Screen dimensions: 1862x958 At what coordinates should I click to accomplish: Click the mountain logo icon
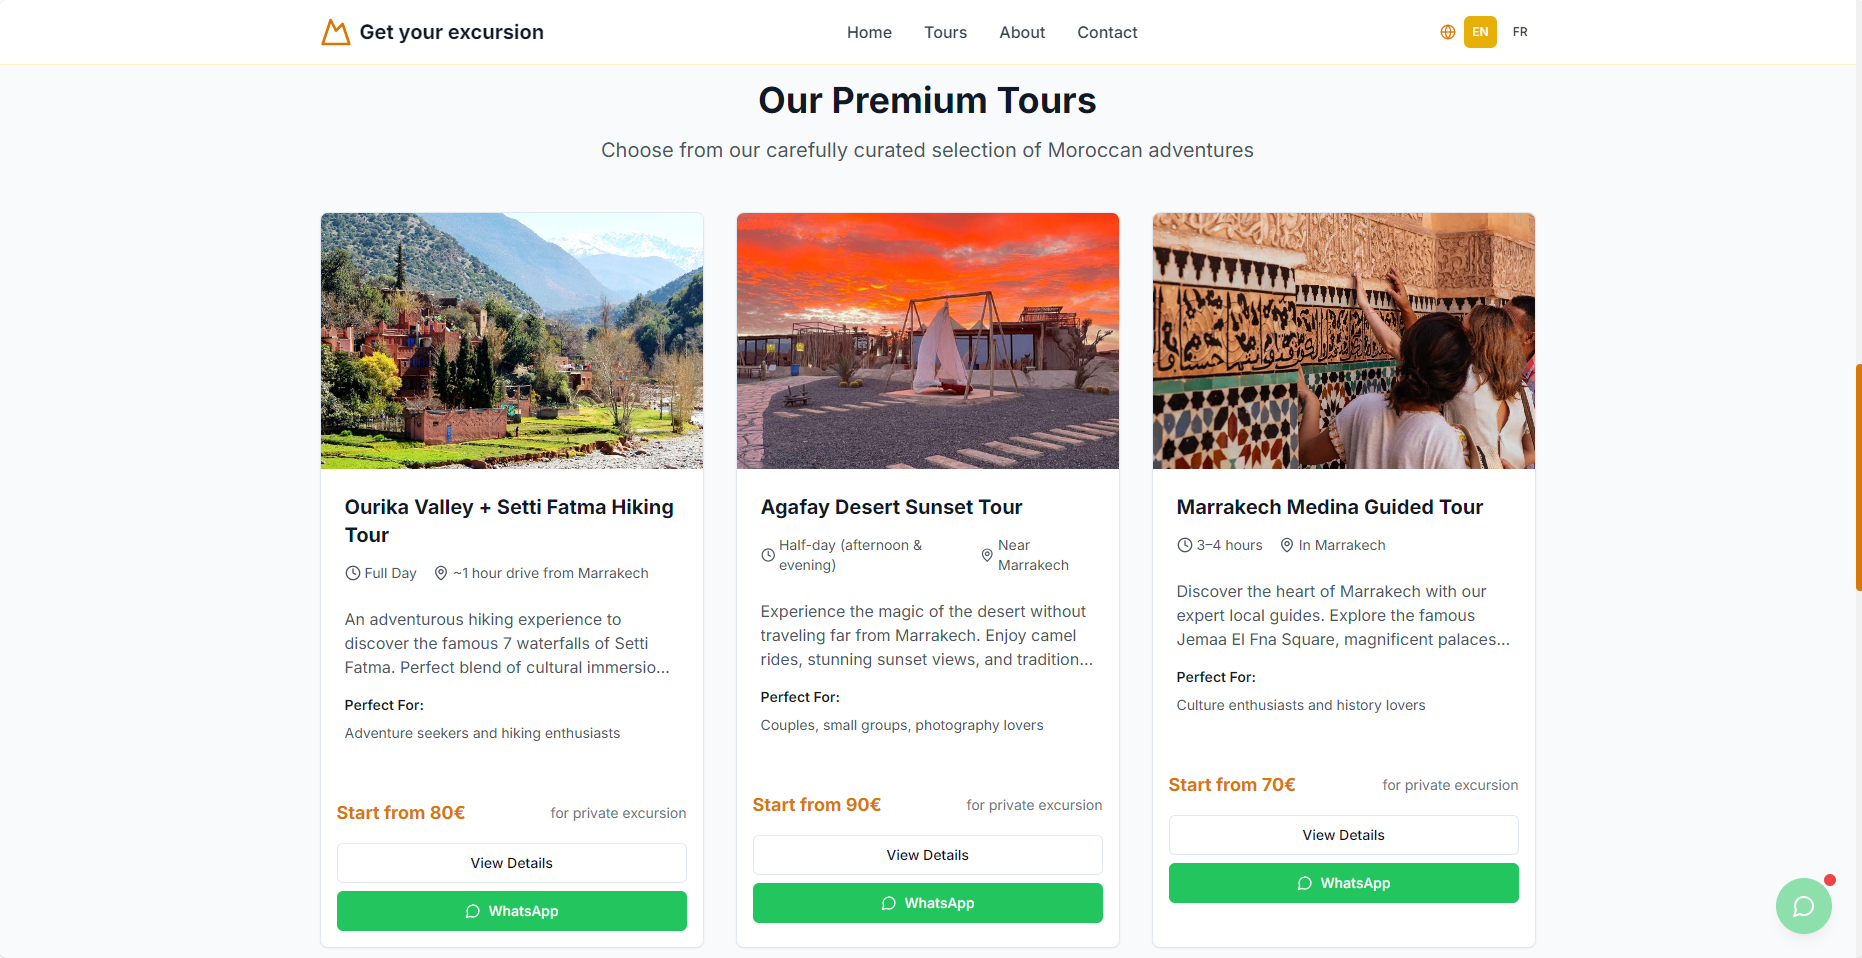tap(336, 31)
